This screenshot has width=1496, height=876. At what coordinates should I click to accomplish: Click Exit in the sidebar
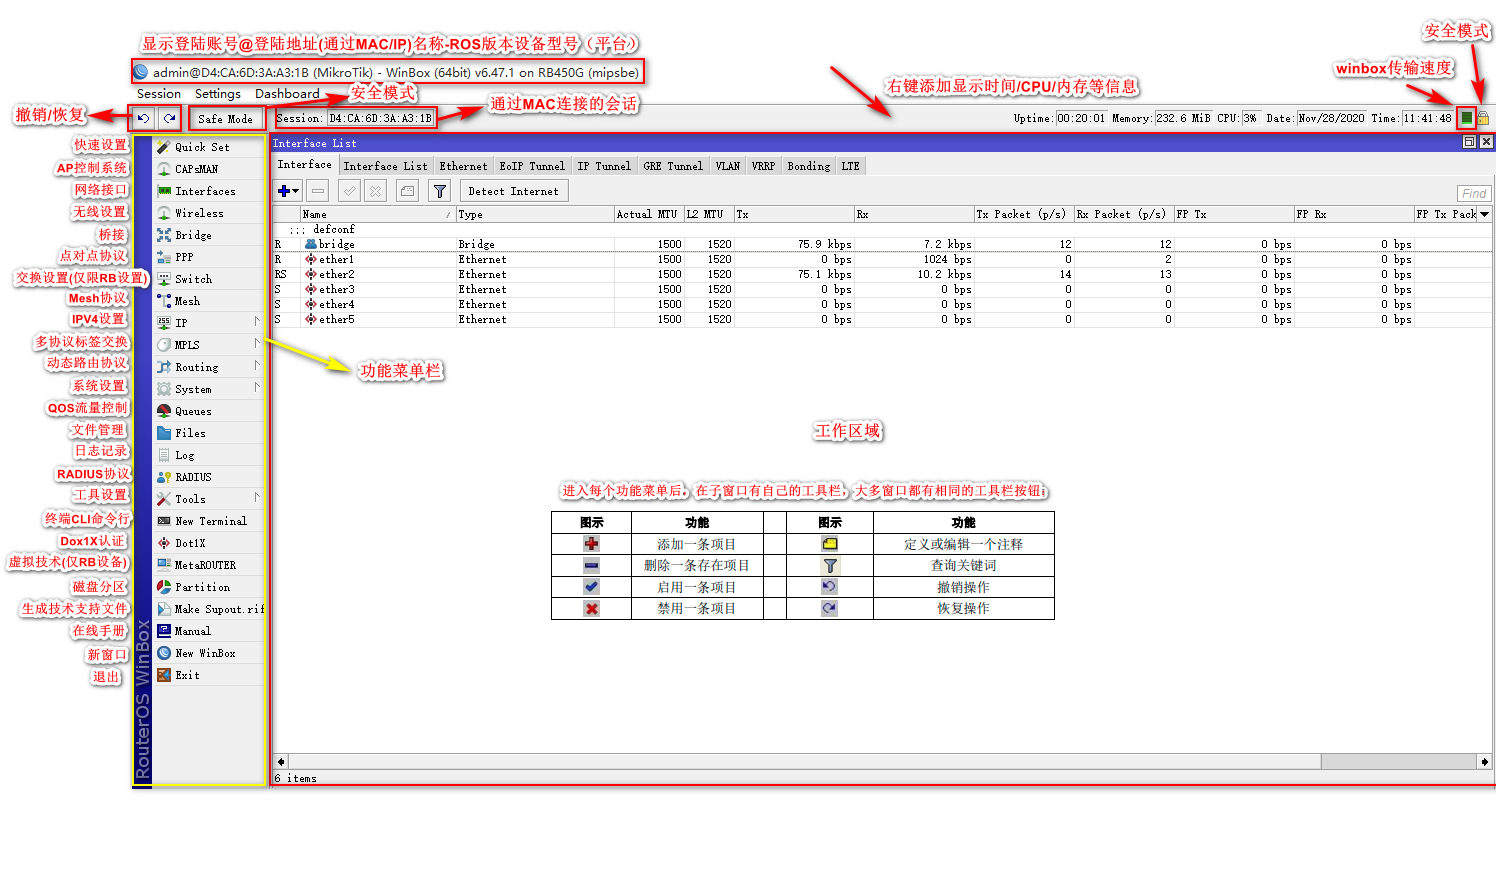tap(209, 675)
